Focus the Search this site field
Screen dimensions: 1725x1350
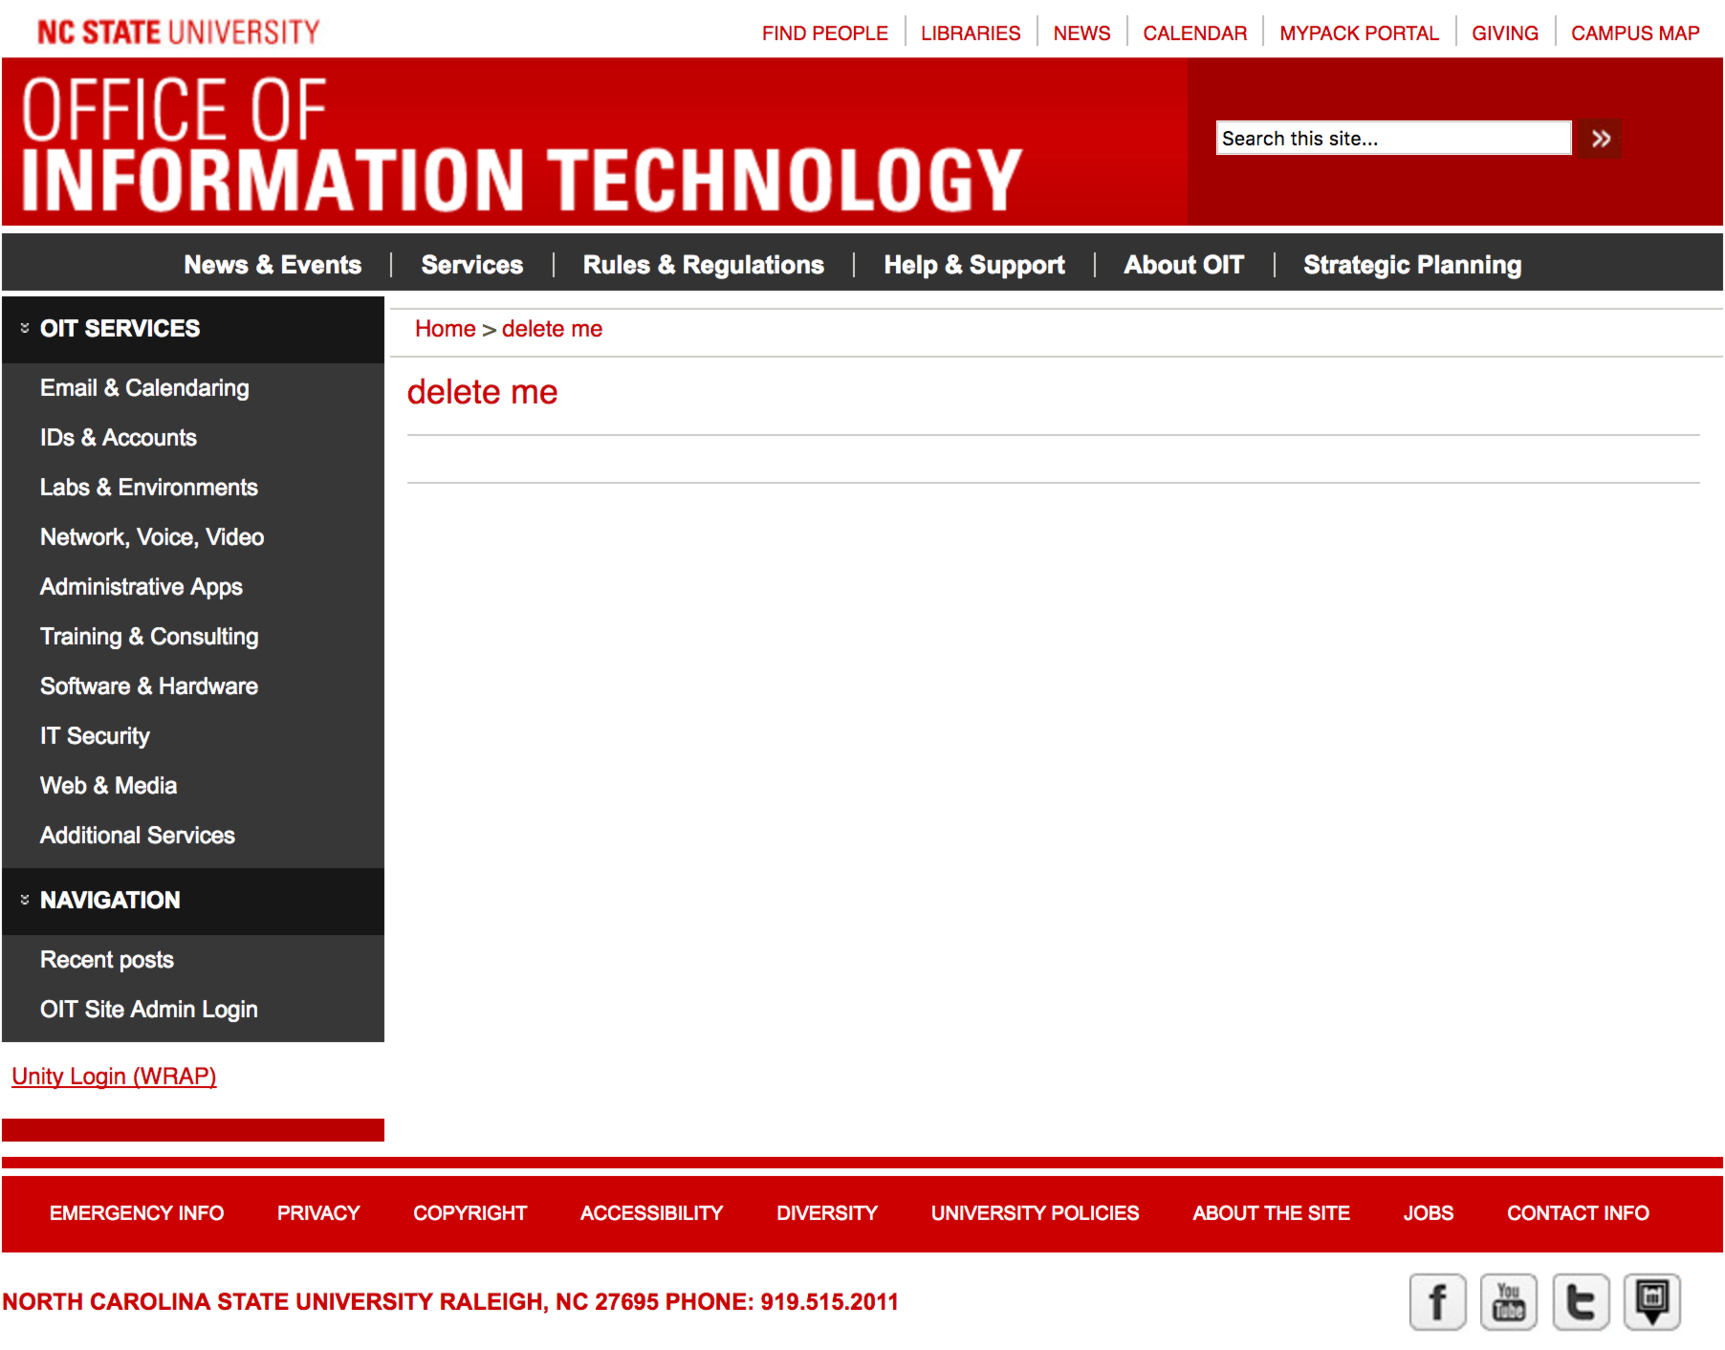(x=1393, y=138)
